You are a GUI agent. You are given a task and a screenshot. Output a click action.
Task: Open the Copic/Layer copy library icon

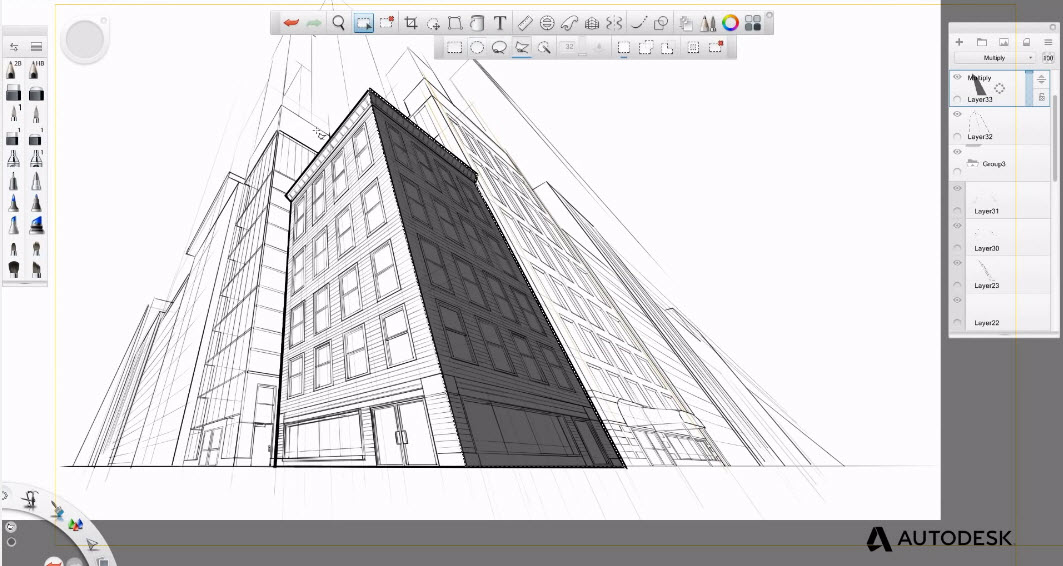point(686,23)
